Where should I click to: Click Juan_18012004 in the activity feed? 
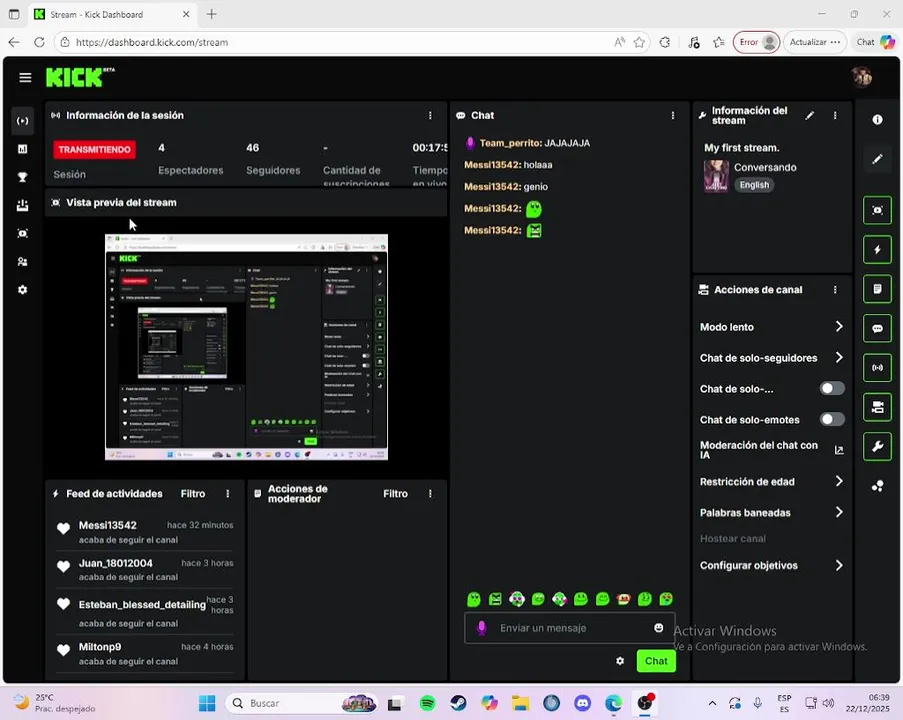pos(116,563)
